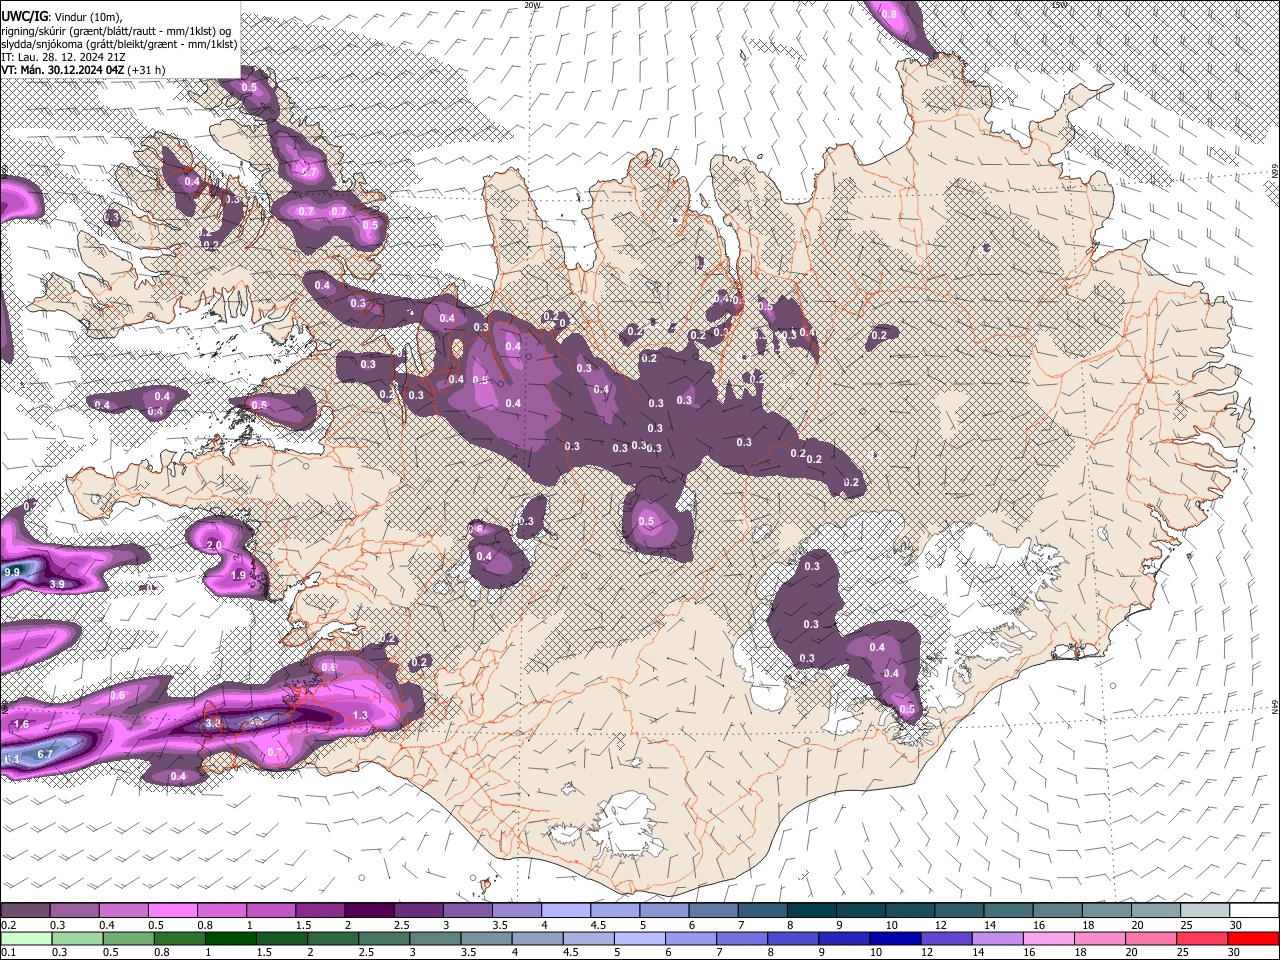Click the '2.5' label under the upper scale
The image size is (1280, 960).
(401, 925)
